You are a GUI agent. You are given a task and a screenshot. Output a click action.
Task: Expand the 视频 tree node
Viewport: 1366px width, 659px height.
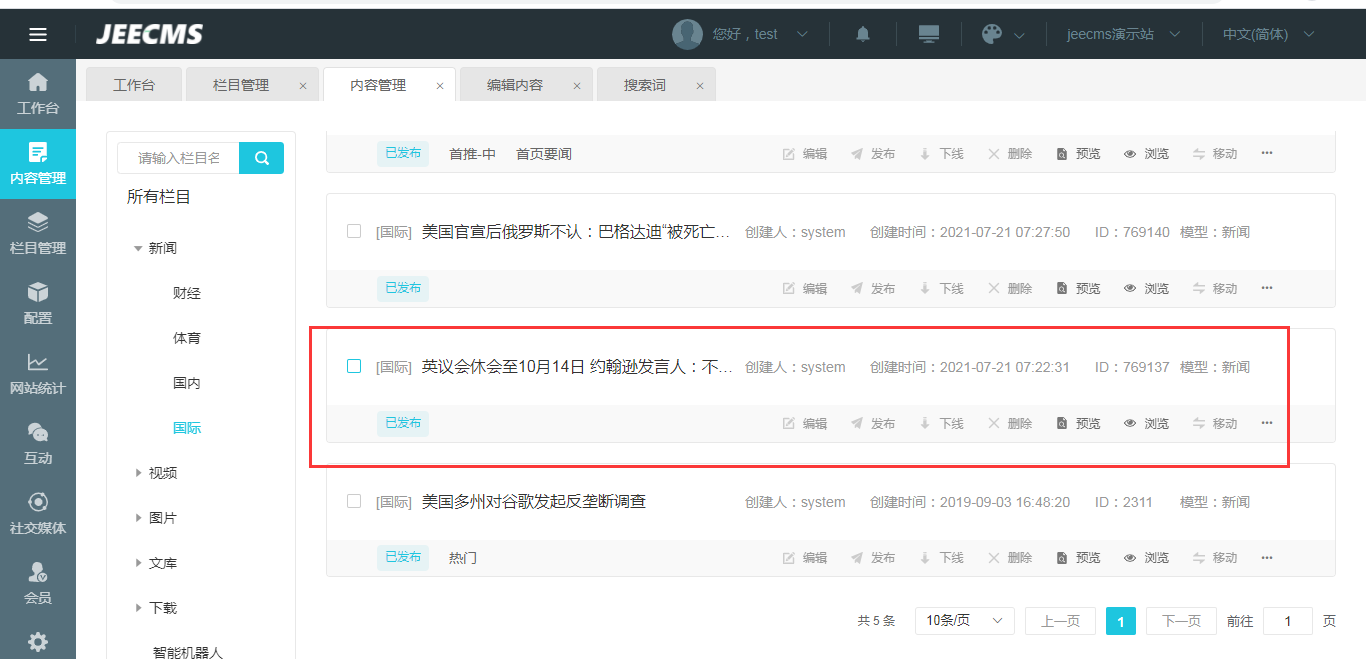click(138, 473)
